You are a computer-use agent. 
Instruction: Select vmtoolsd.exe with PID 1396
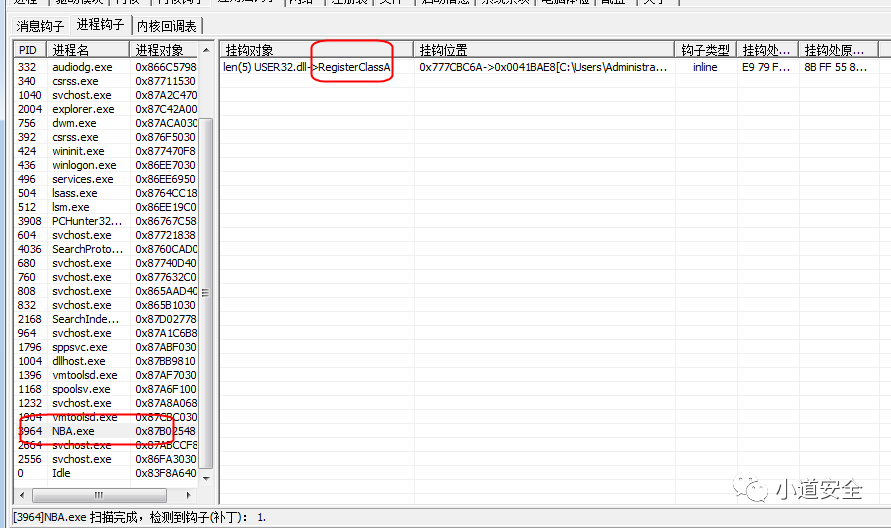[x=106, y=375]
